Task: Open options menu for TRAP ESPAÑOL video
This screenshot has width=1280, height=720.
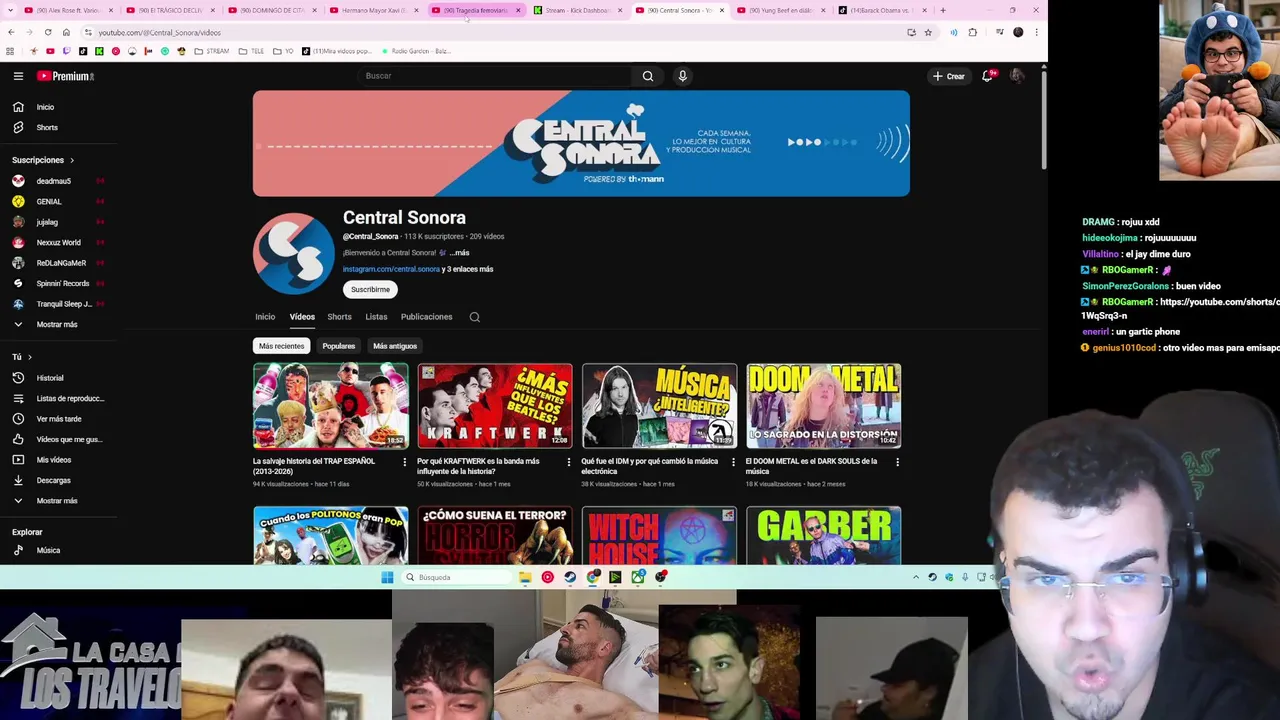Action: [404, 462]
